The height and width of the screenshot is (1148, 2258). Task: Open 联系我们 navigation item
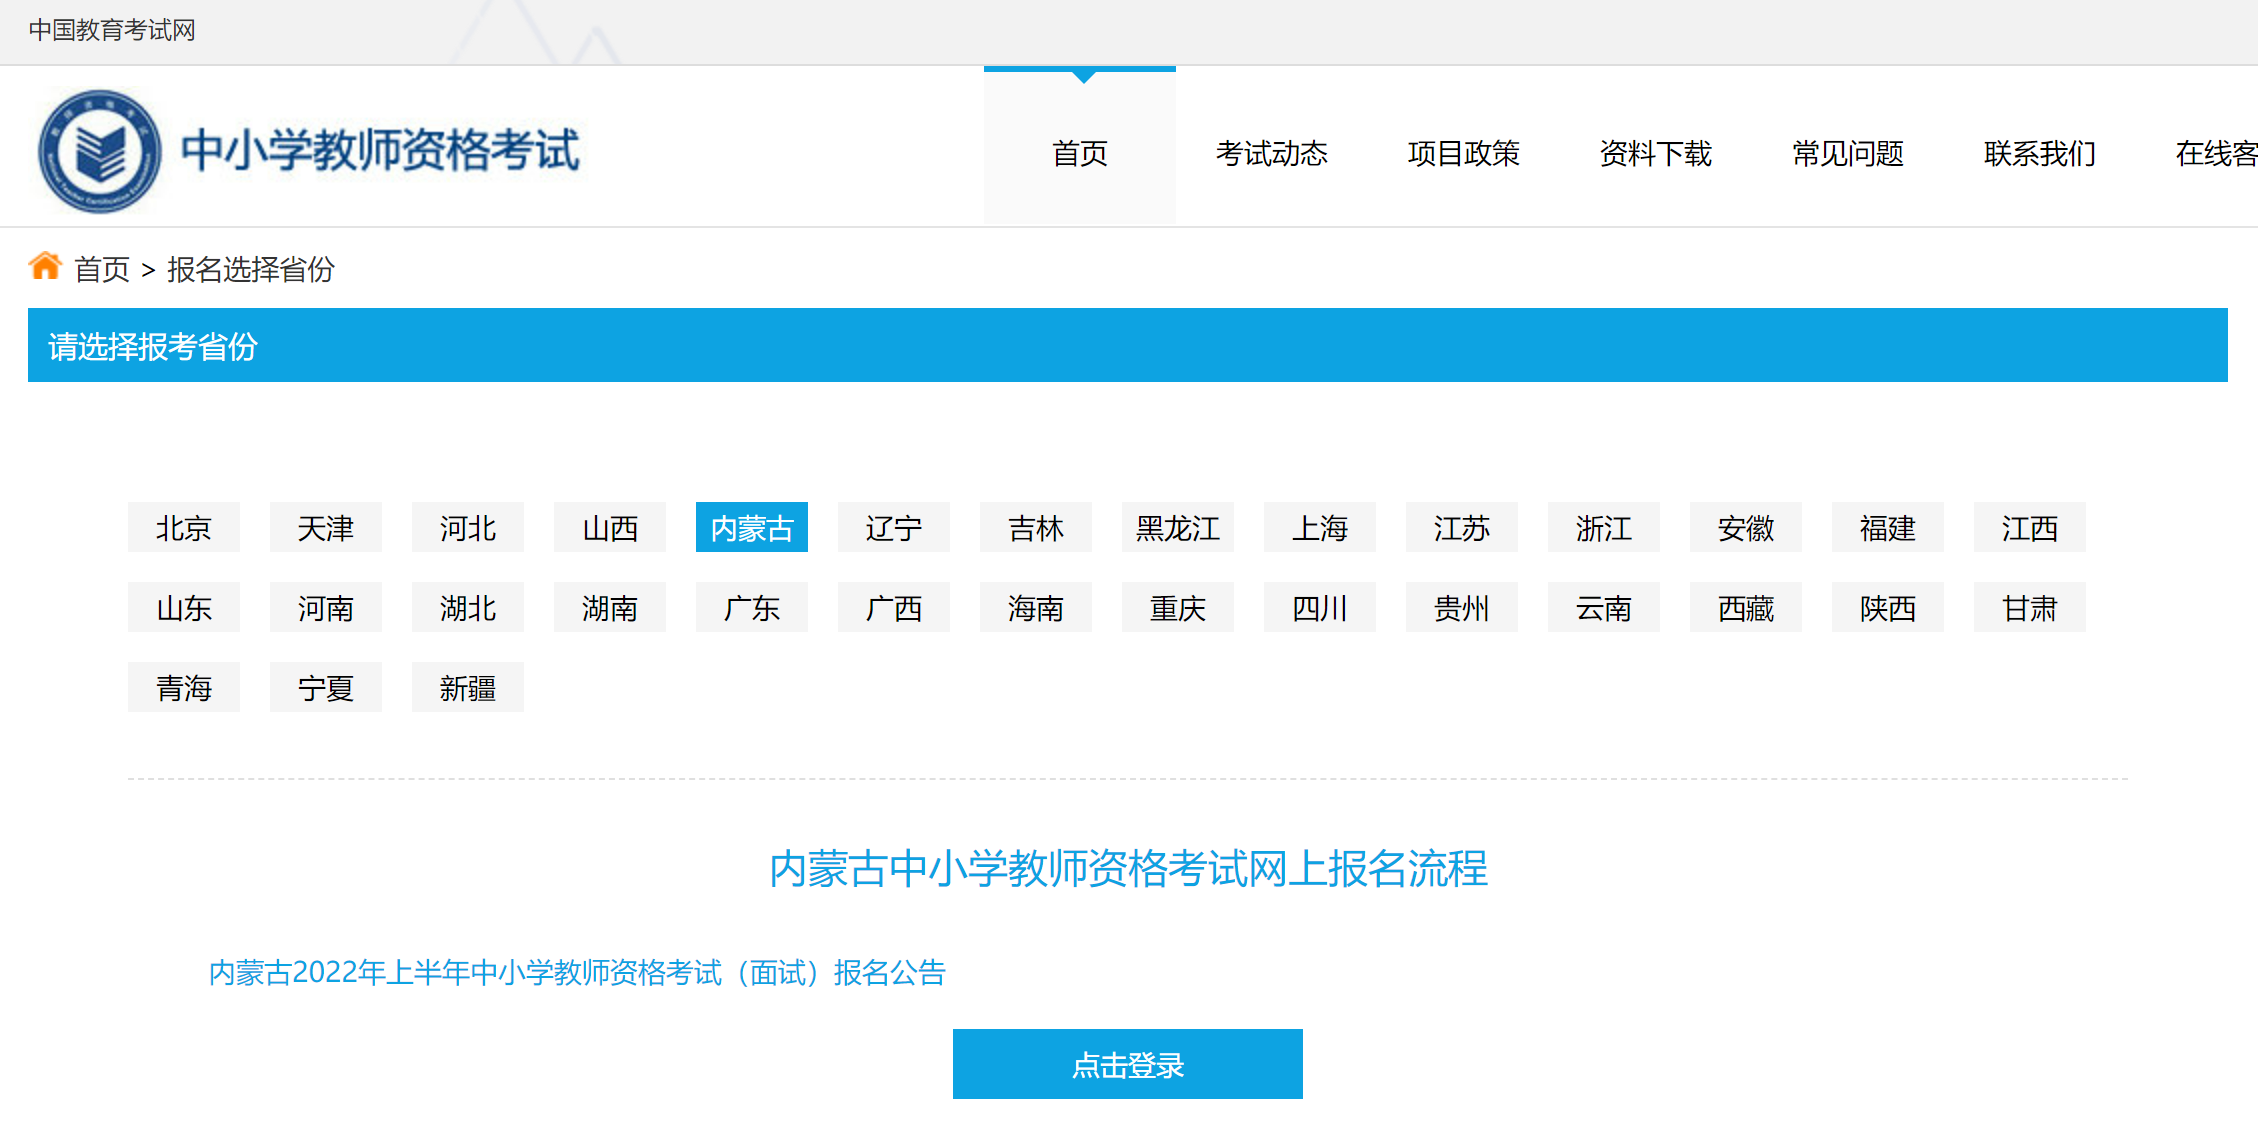click(x=2039, y=153)
